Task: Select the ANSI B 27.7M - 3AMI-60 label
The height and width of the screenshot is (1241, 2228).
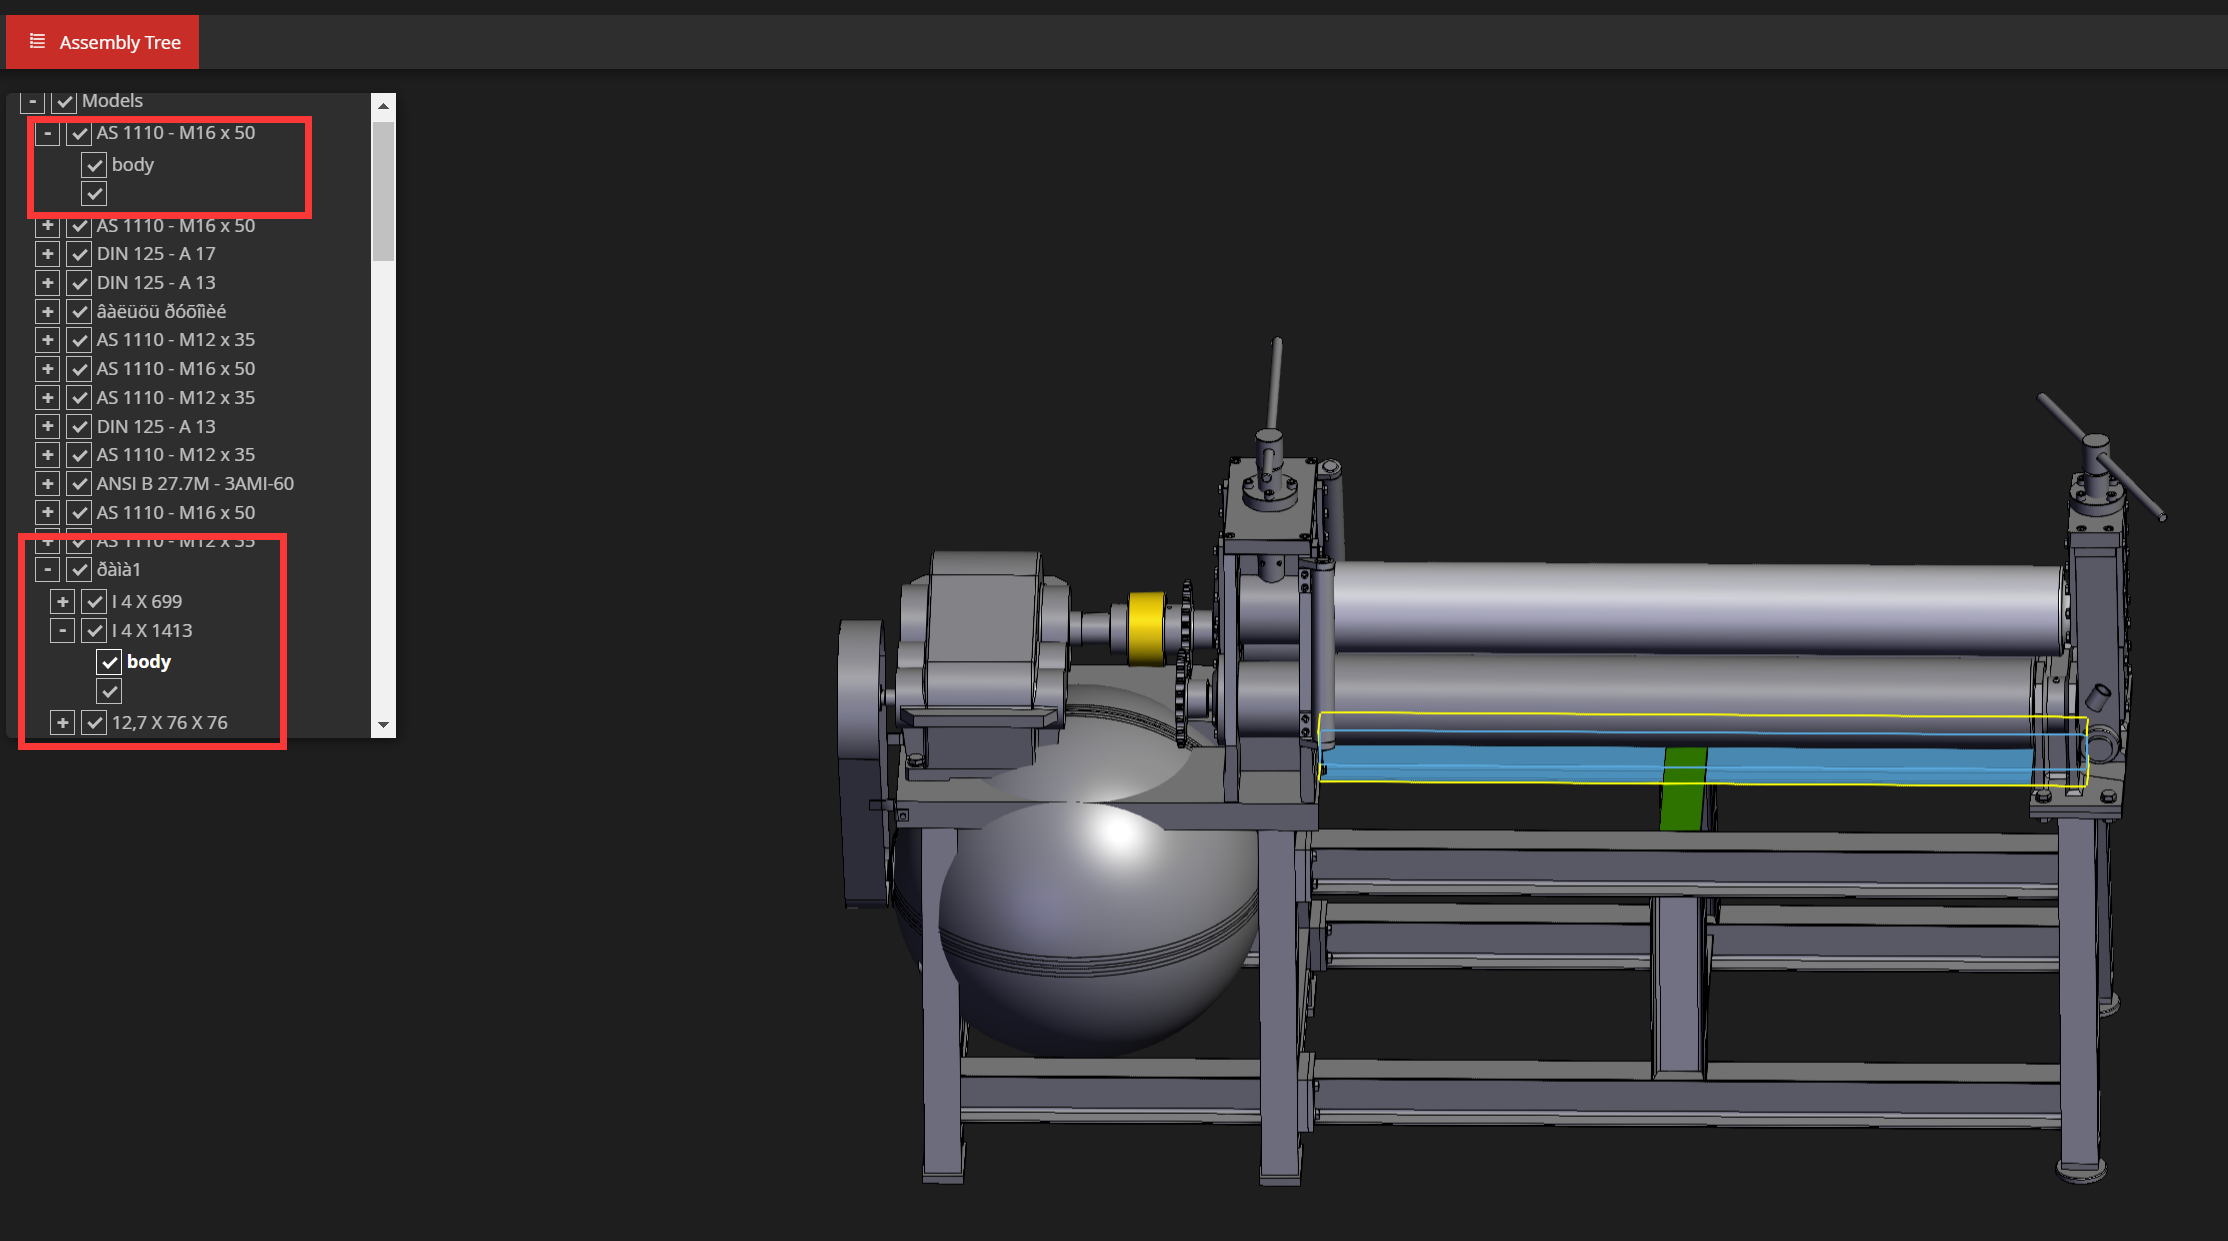Action: point(195,483)
